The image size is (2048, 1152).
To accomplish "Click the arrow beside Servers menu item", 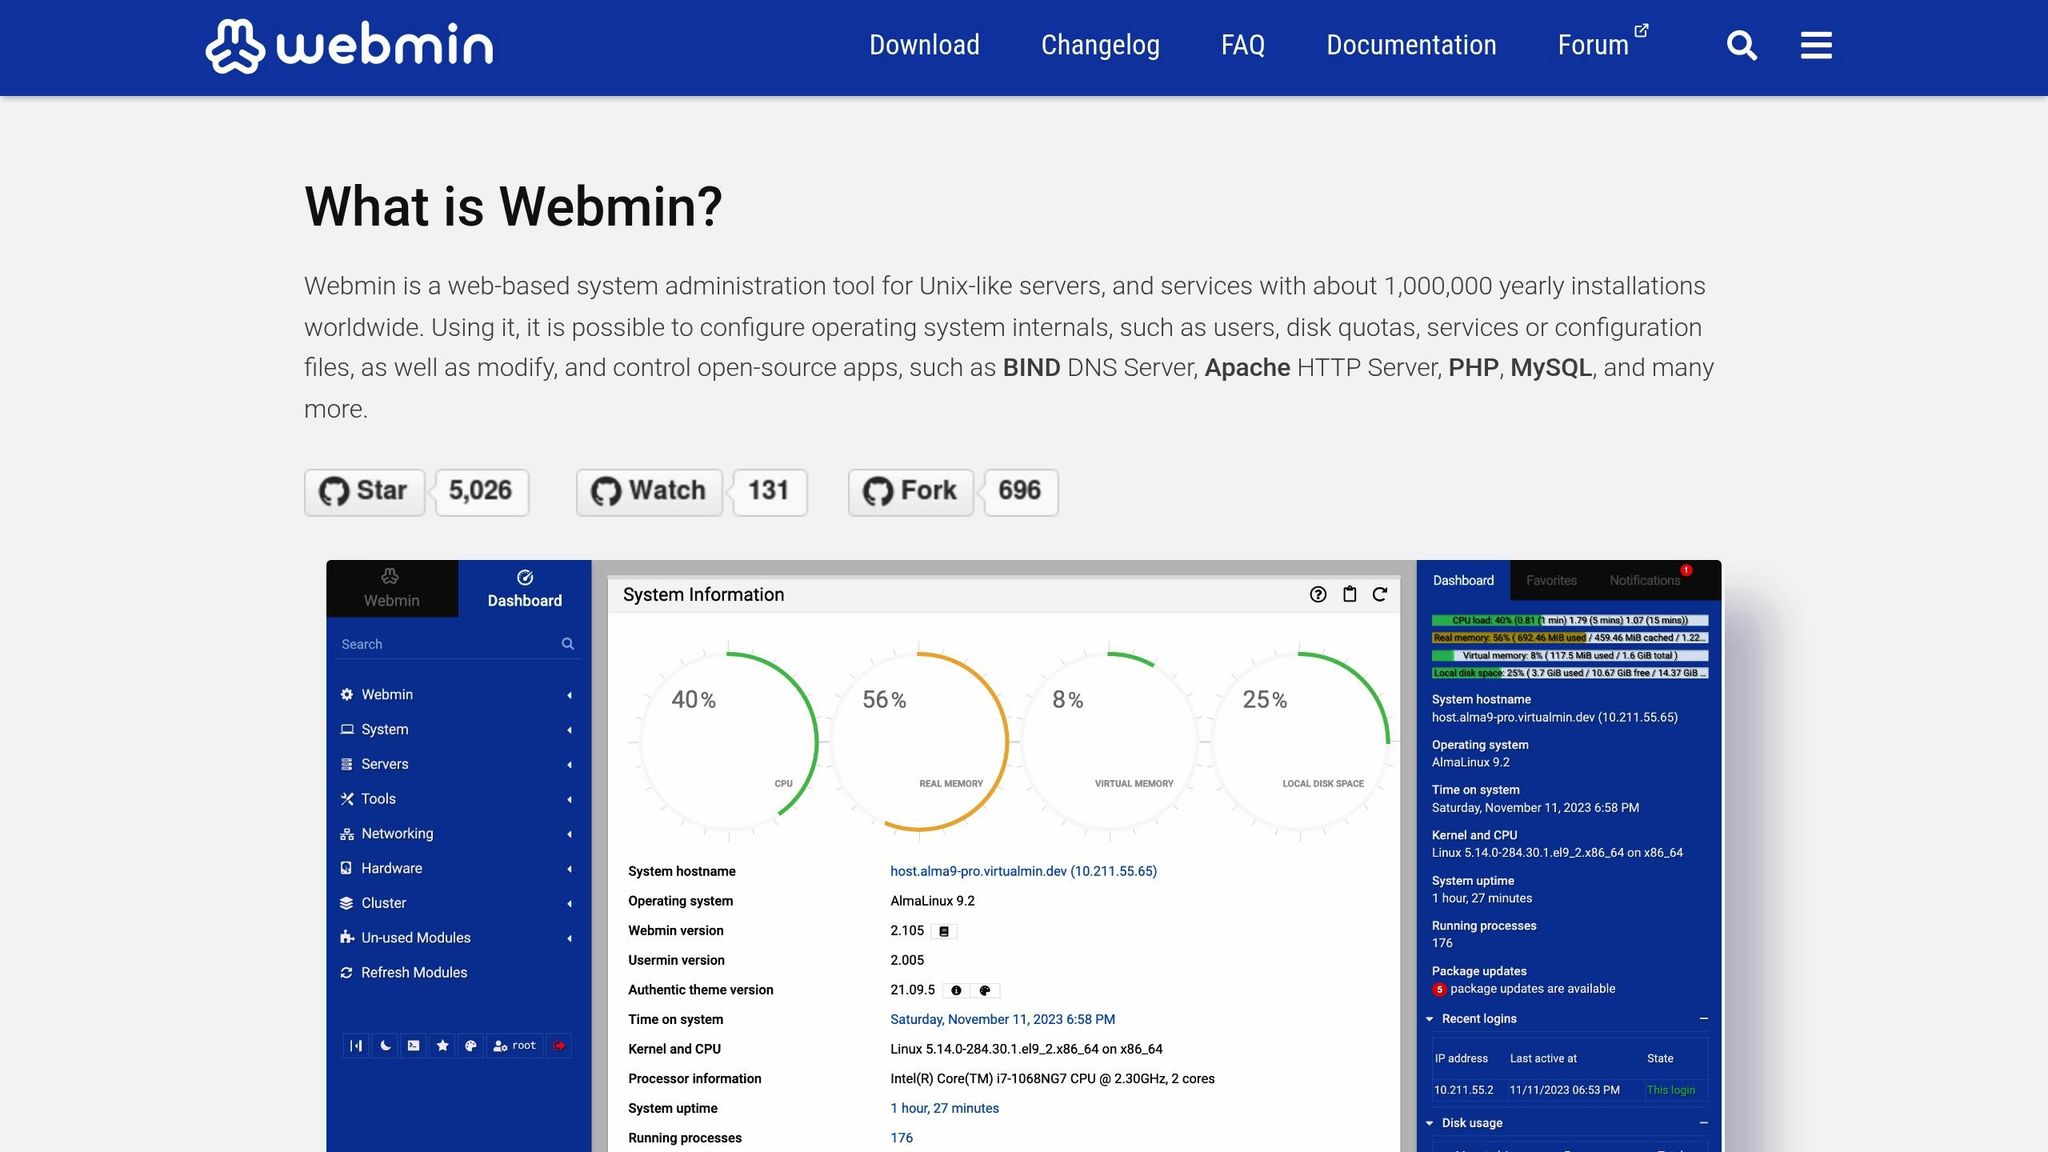I will (570, 765).
